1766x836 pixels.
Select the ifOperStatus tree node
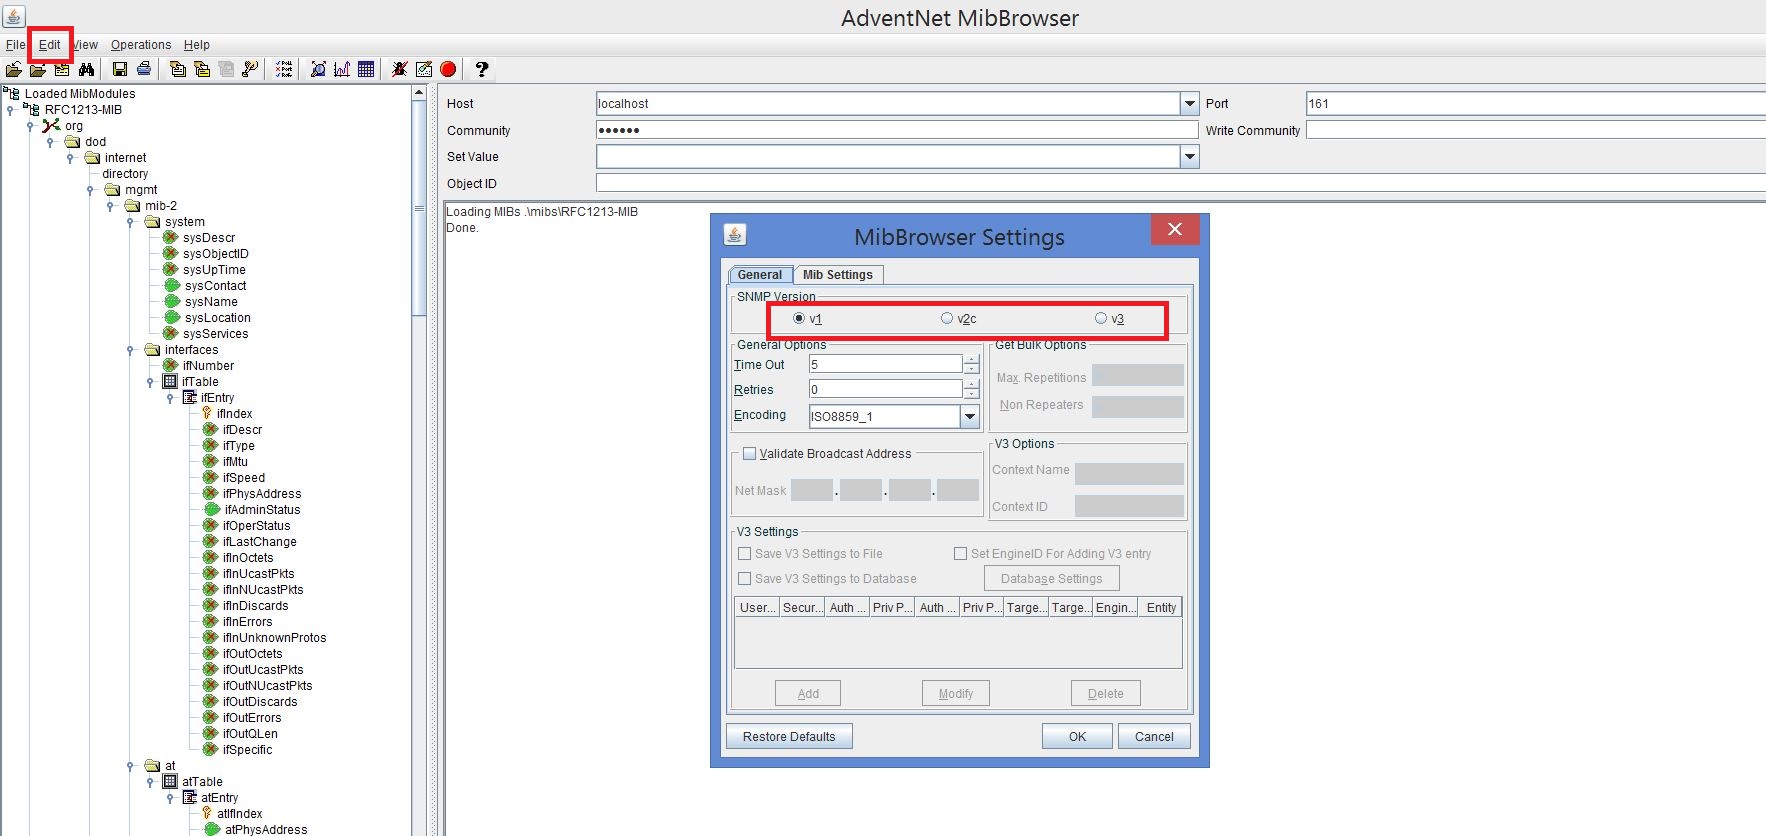[256, 526]
